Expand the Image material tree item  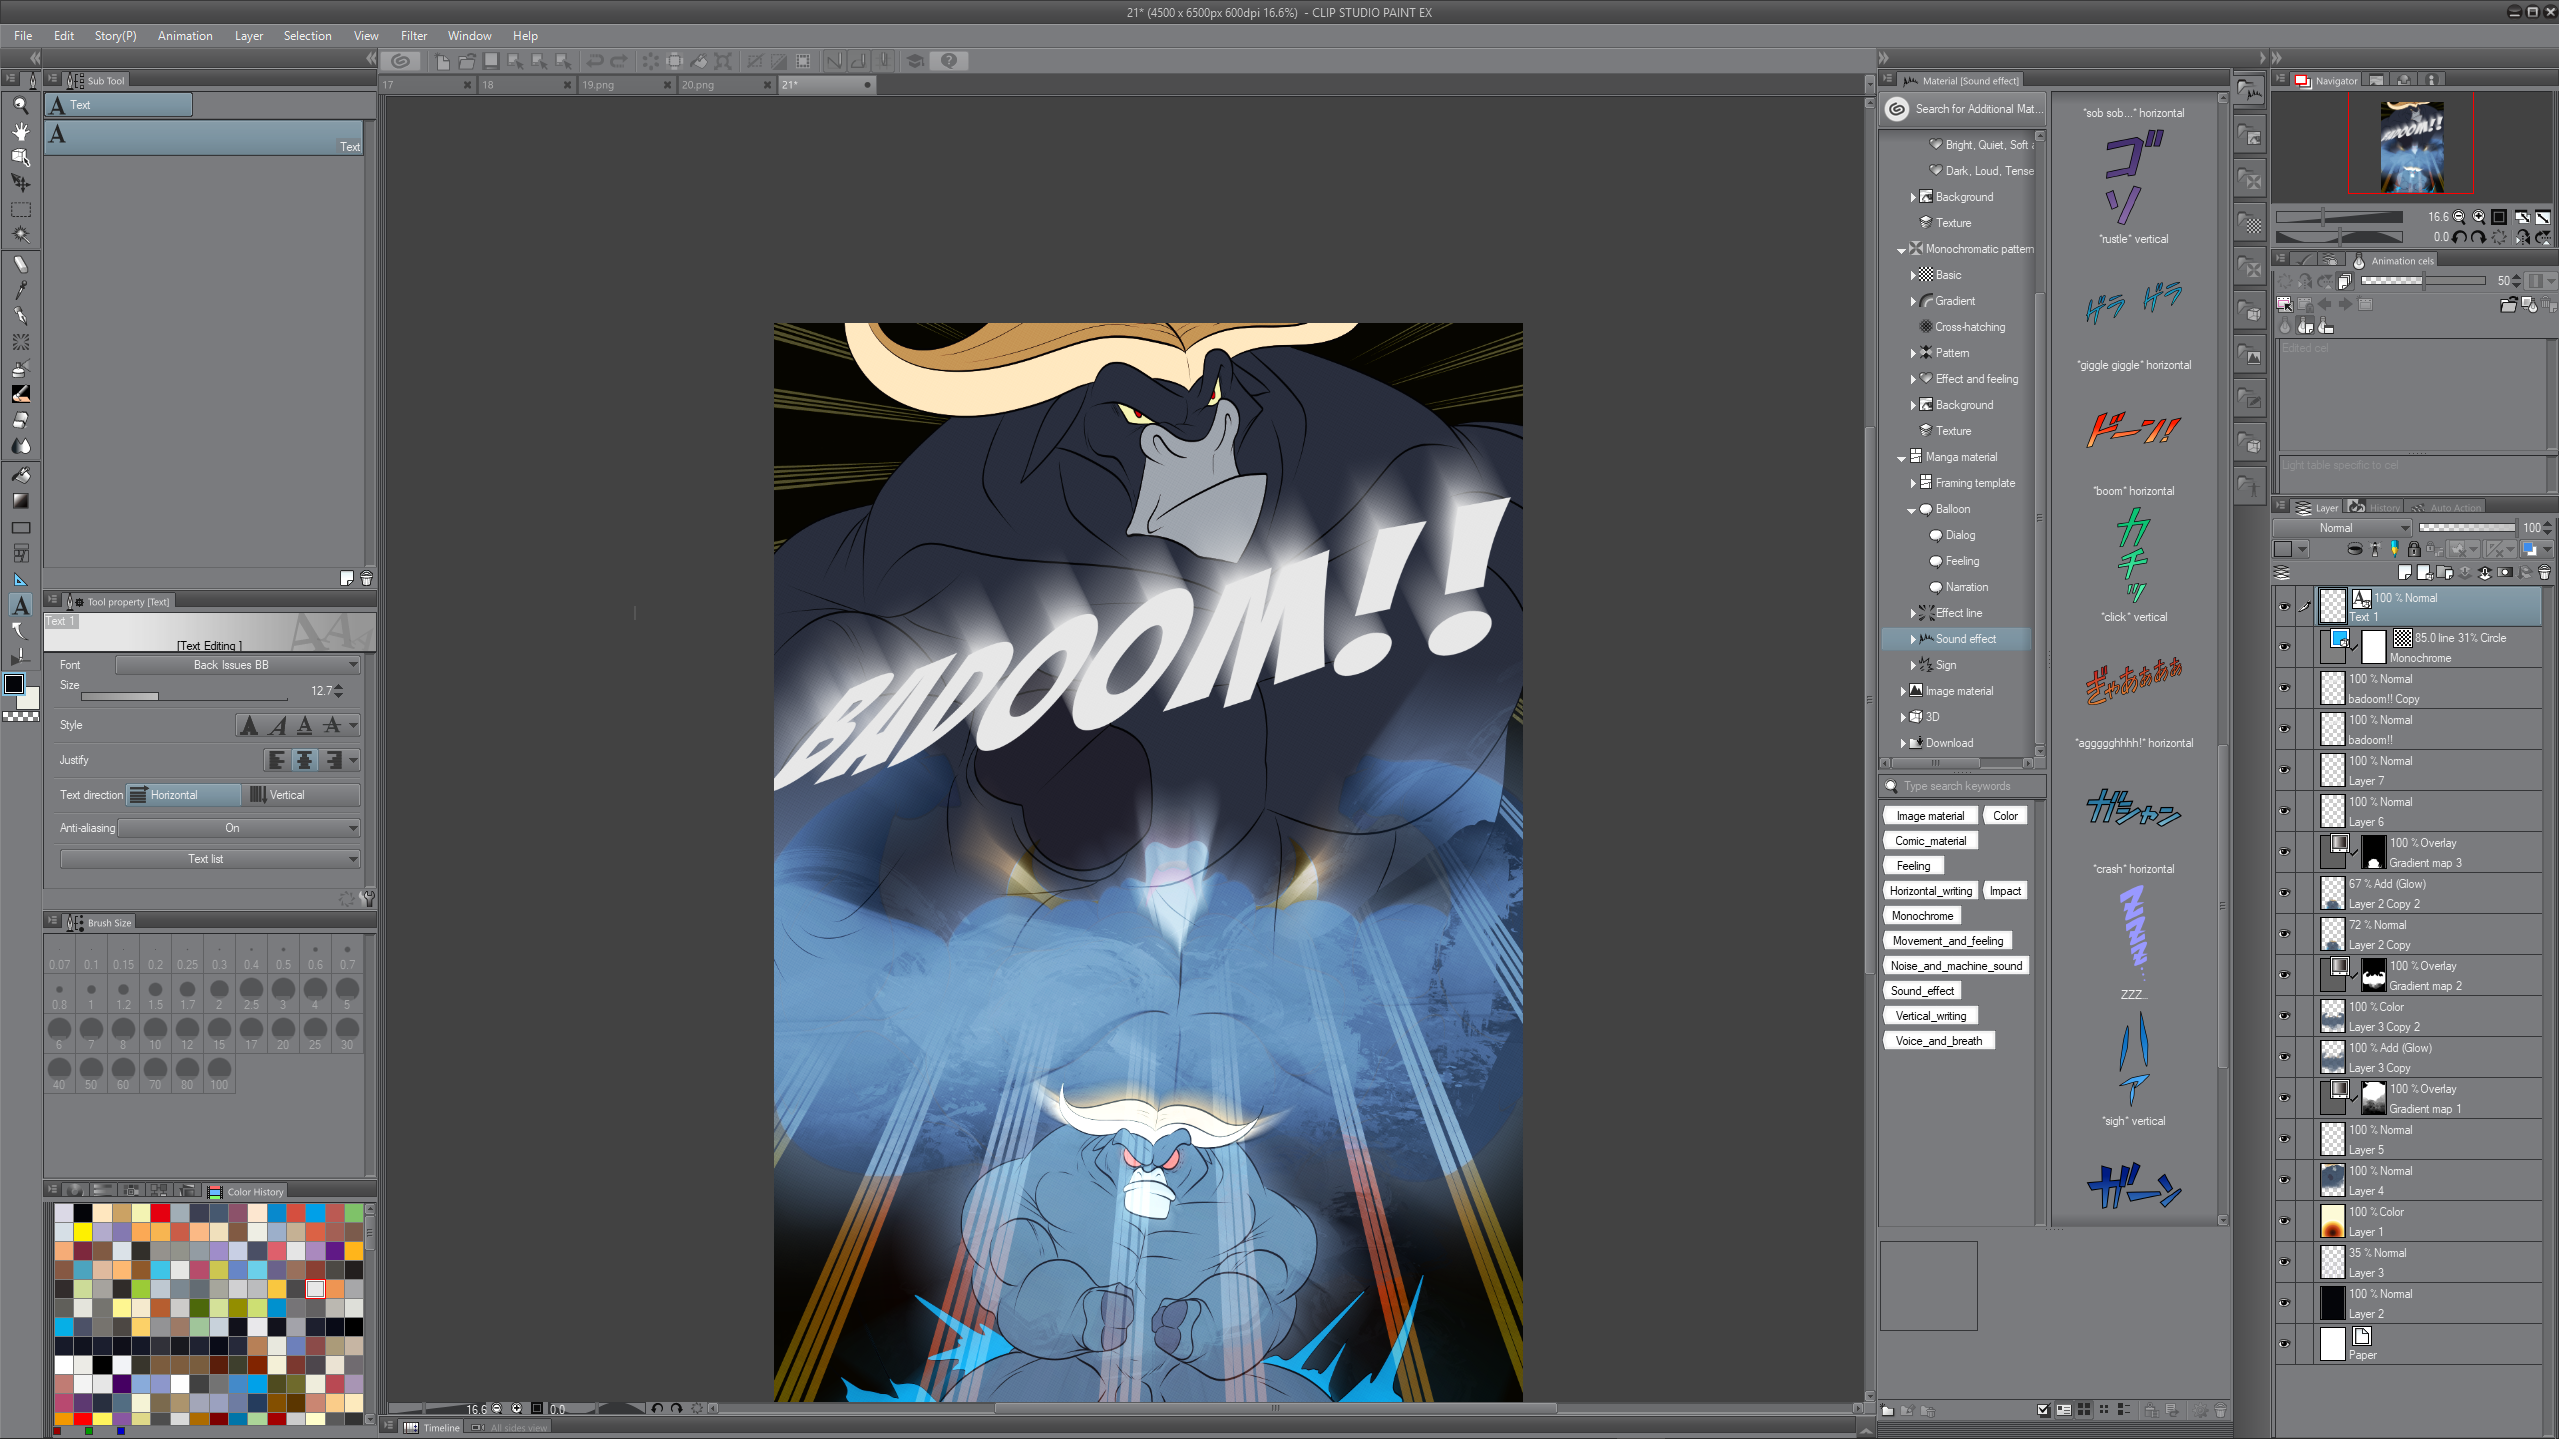pyautogui.click(x=1903, y=691)
